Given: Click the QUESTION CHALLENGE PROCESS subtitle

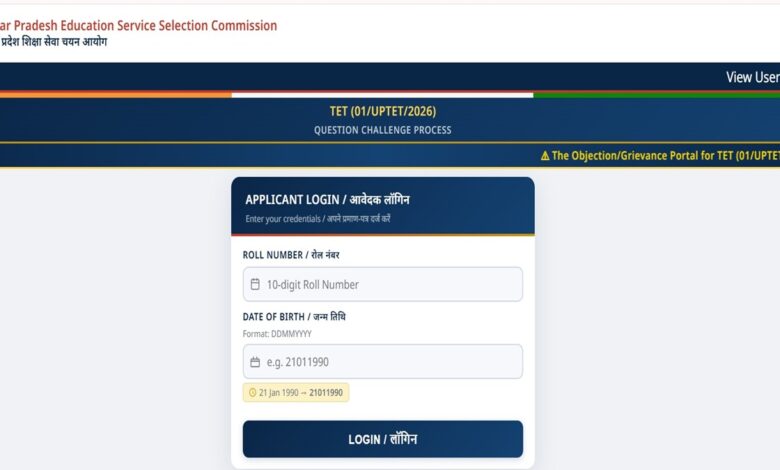Looking at the screenshot, I should (x=383, y=130).
